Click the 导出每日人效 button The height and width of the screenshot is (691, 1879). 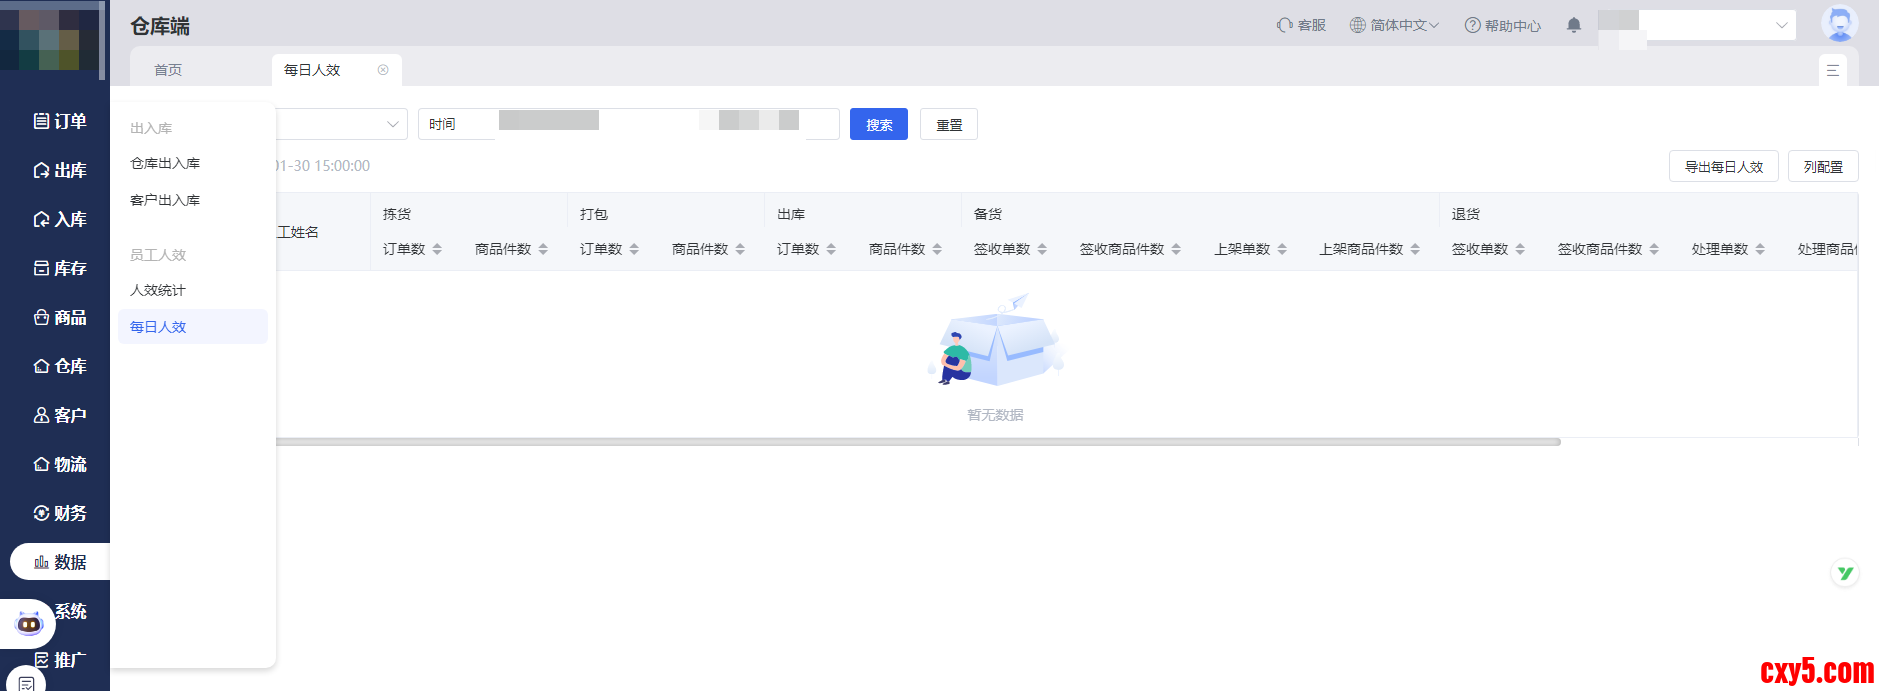click(x=1723, y=166)
